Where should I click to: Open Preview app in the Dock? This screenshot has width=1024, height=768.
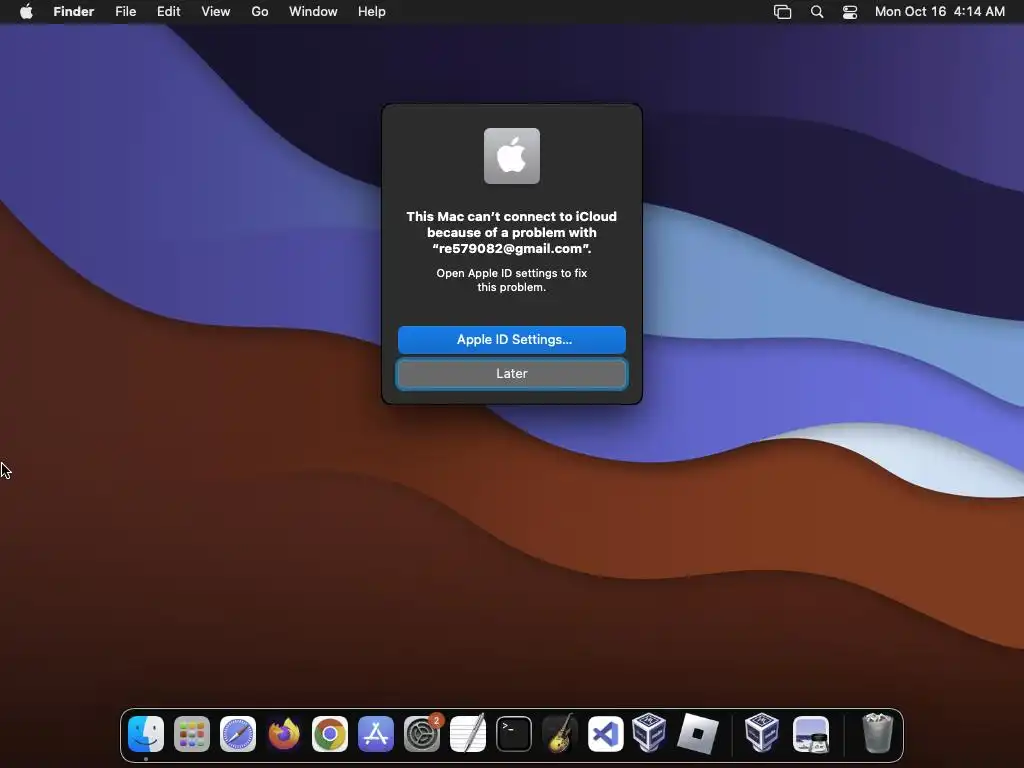pos(810,734)
